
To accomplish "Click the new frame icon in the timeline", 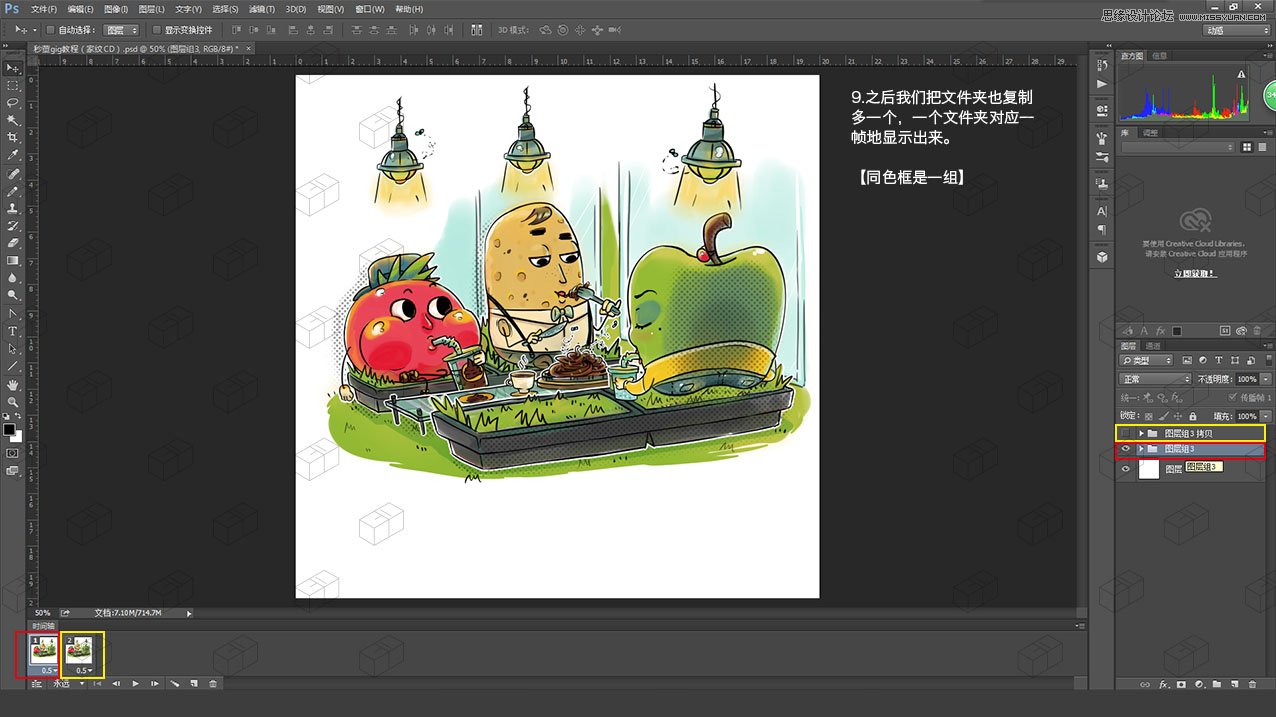I will pos(194,683).
